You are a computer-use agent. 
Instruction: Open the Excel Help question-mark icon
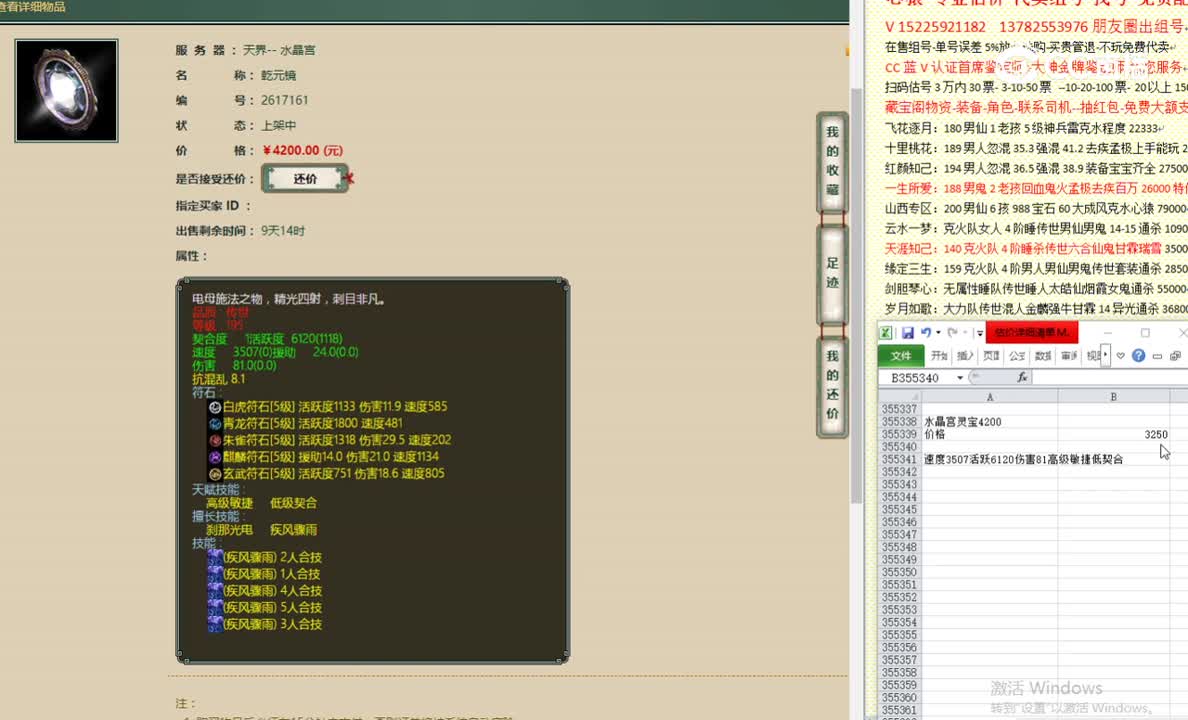(x=1139, y=356)
